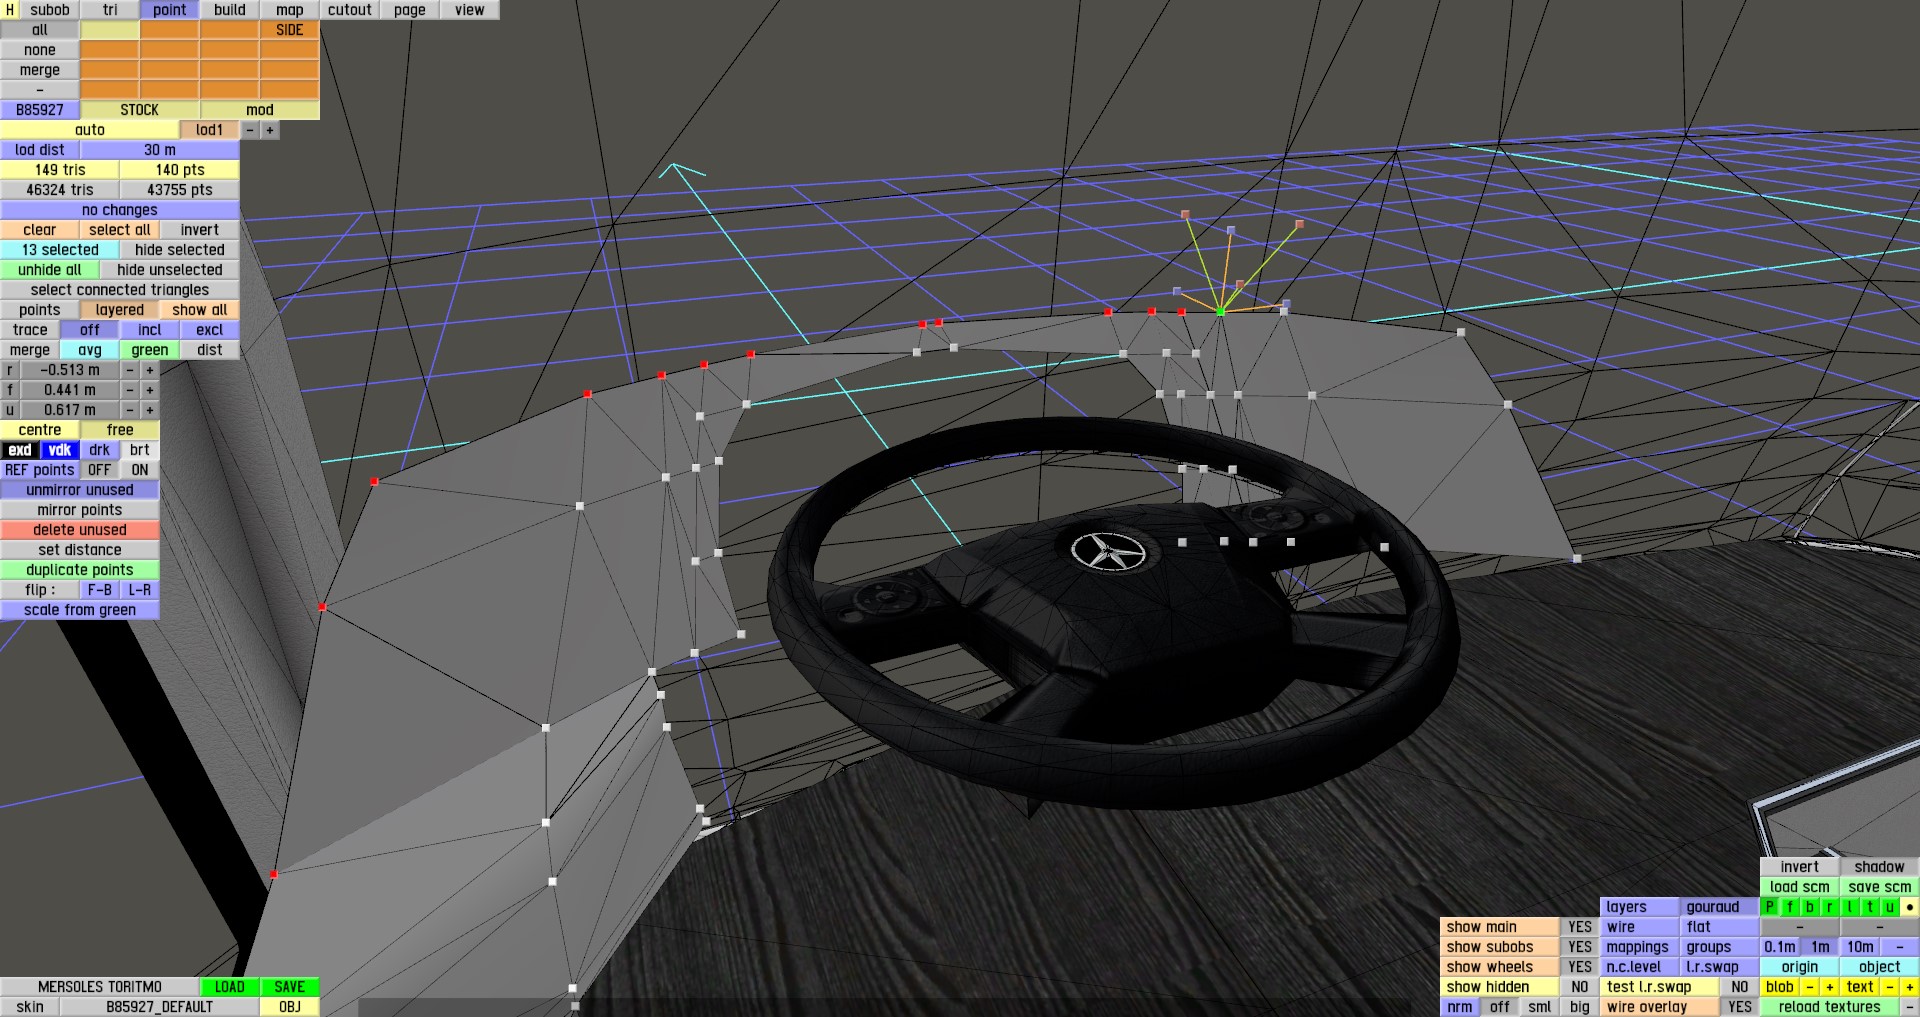Open the map tab
Screen dimensions: 1920x1017
coord(290,10)
